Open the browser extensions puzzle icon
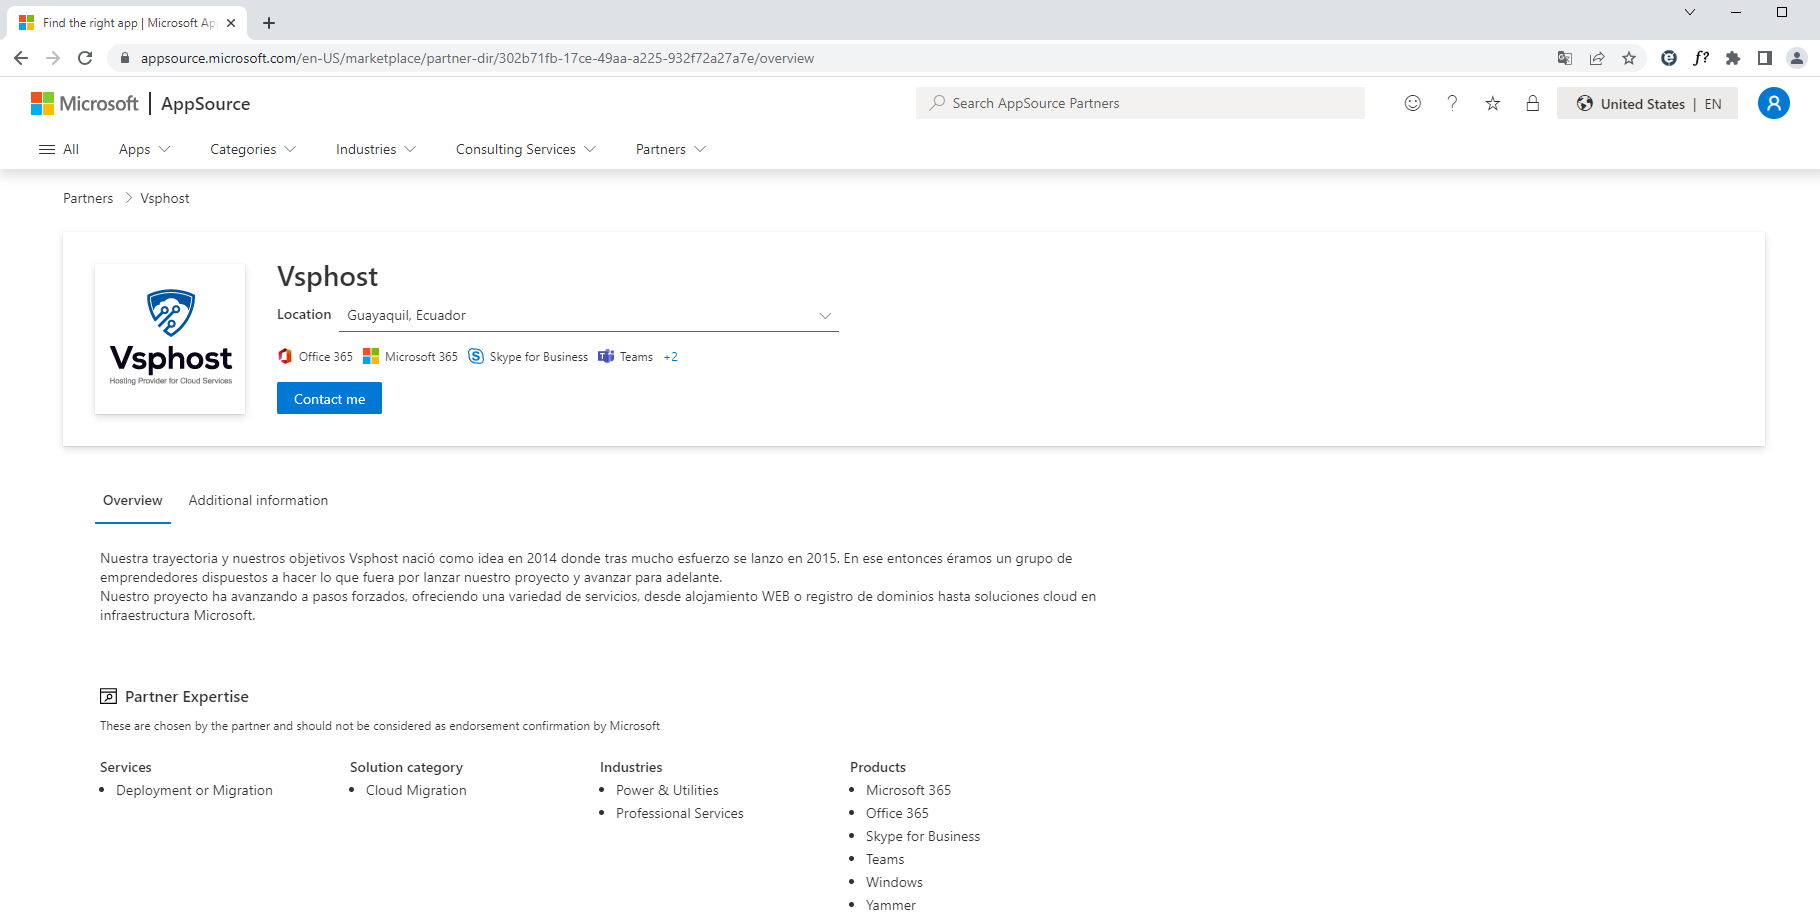1820x923 pixels. (x=1733, y=58)
